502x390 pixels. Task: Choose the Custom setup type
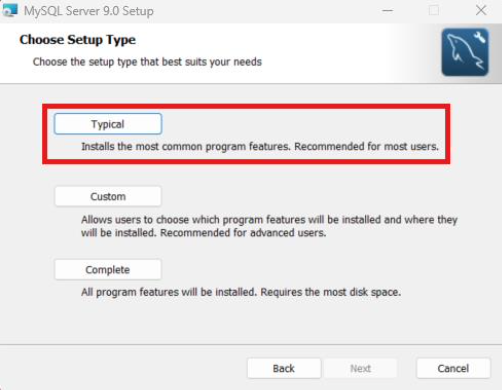click(x=108, y=197)
